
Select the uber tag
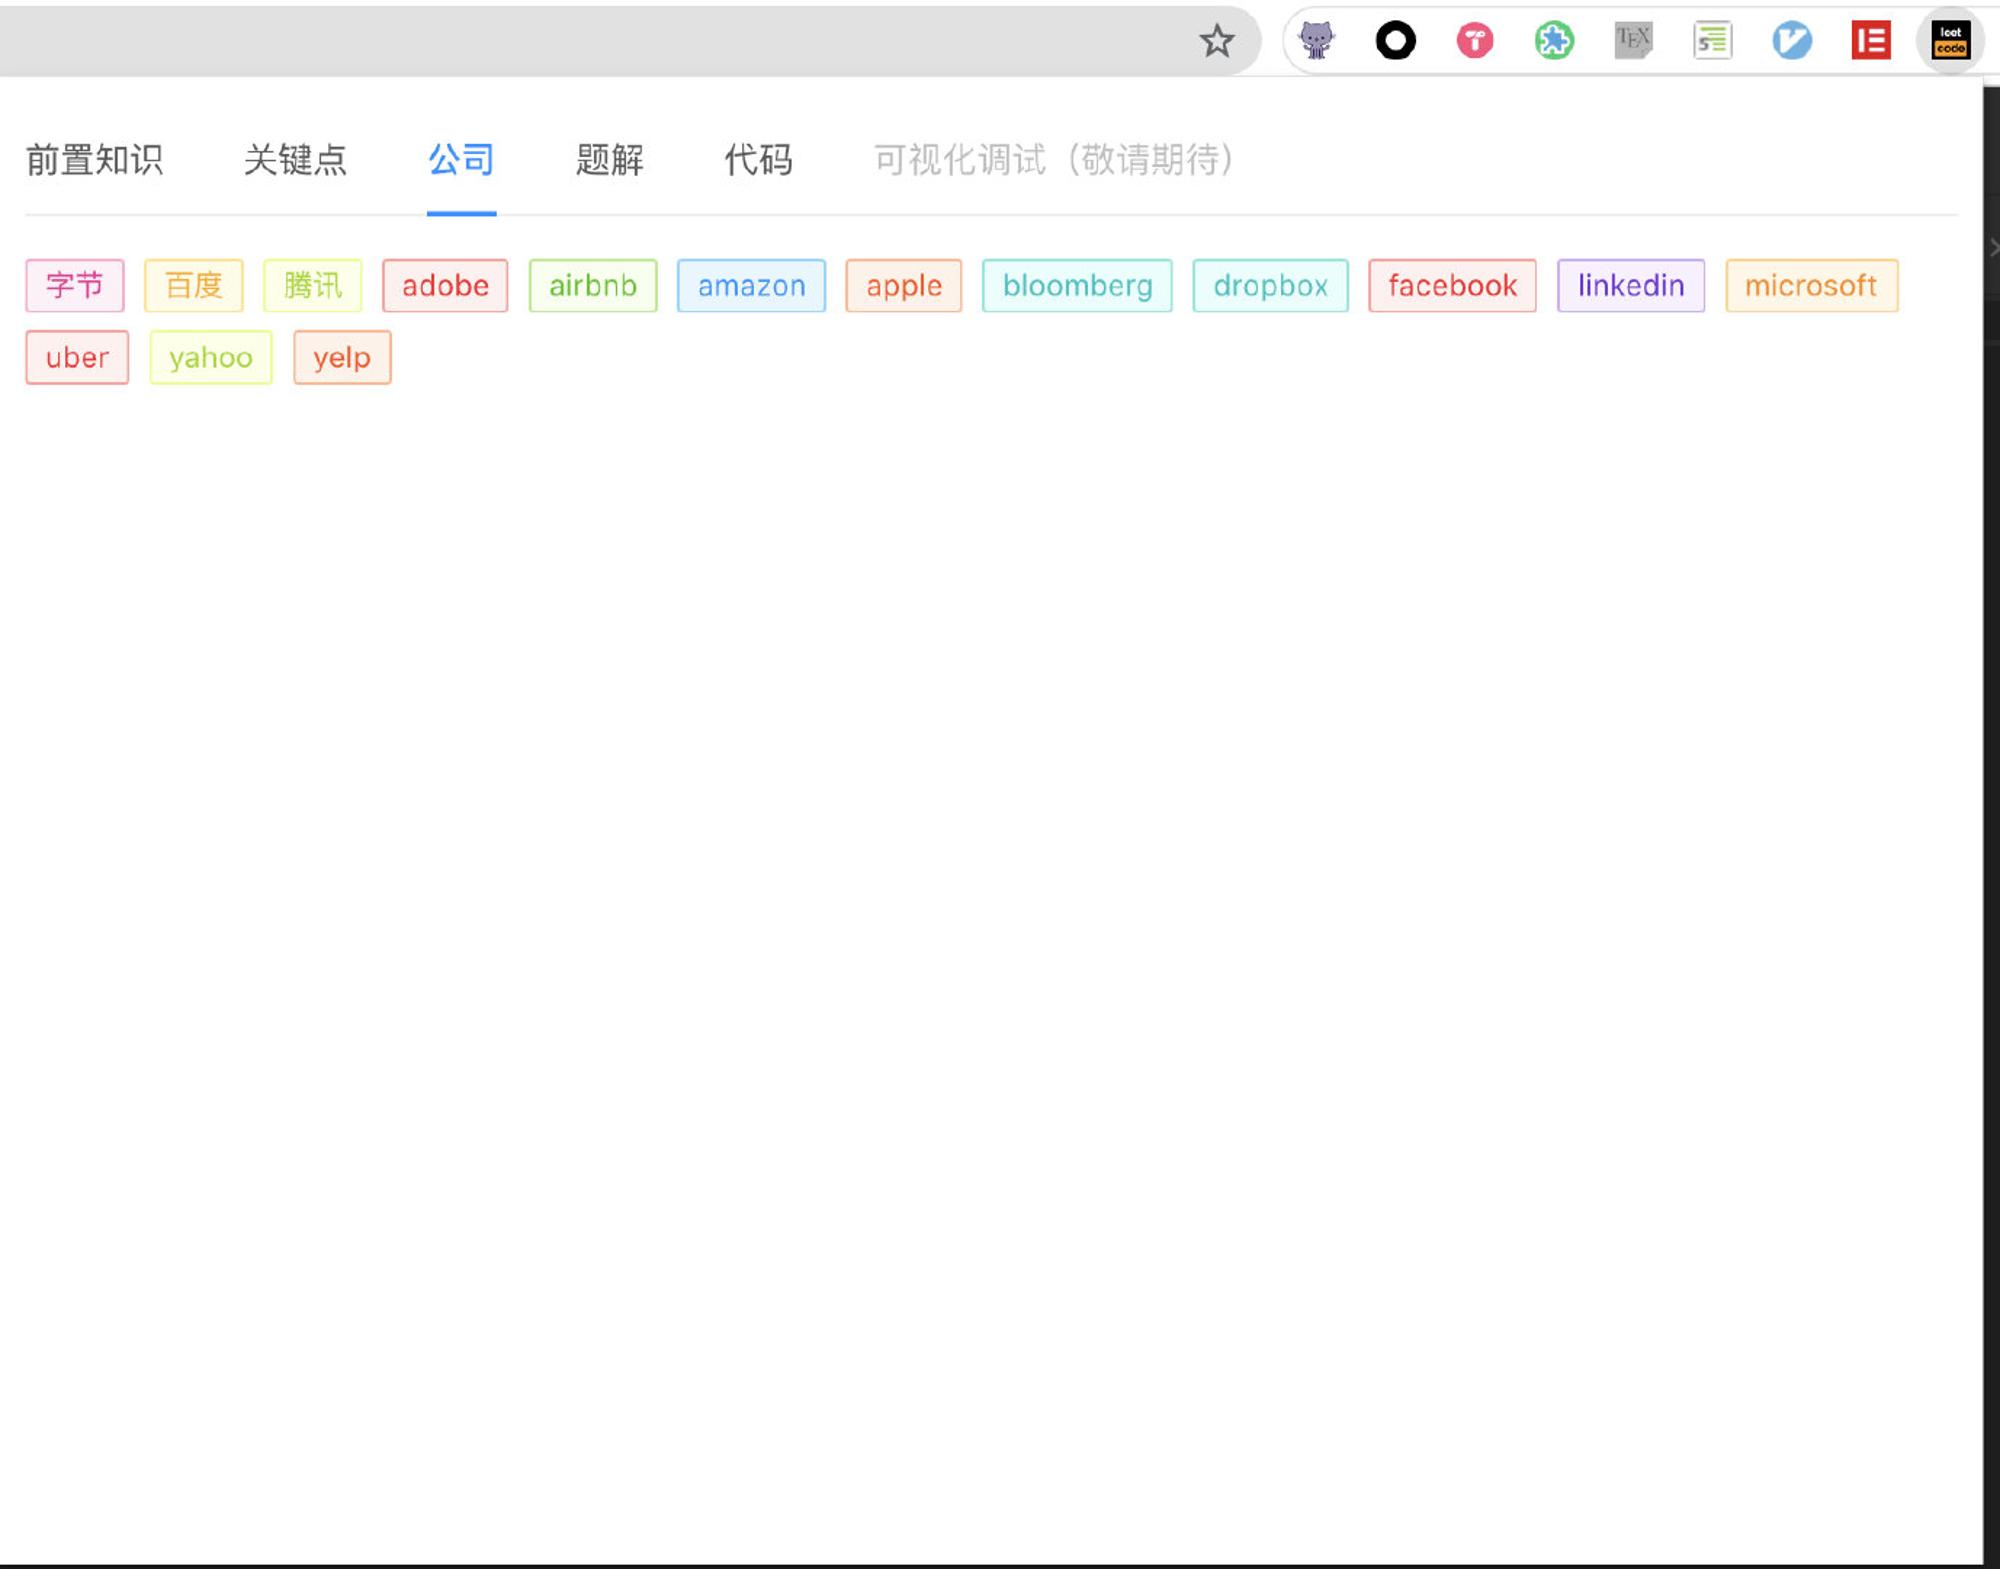tap(77, 358)
